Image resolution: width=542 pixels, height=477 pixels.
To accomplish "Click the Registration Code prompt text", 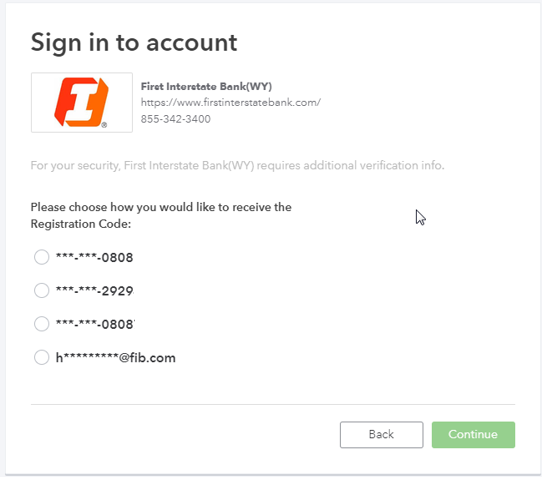I will click(x=161, y=215).
